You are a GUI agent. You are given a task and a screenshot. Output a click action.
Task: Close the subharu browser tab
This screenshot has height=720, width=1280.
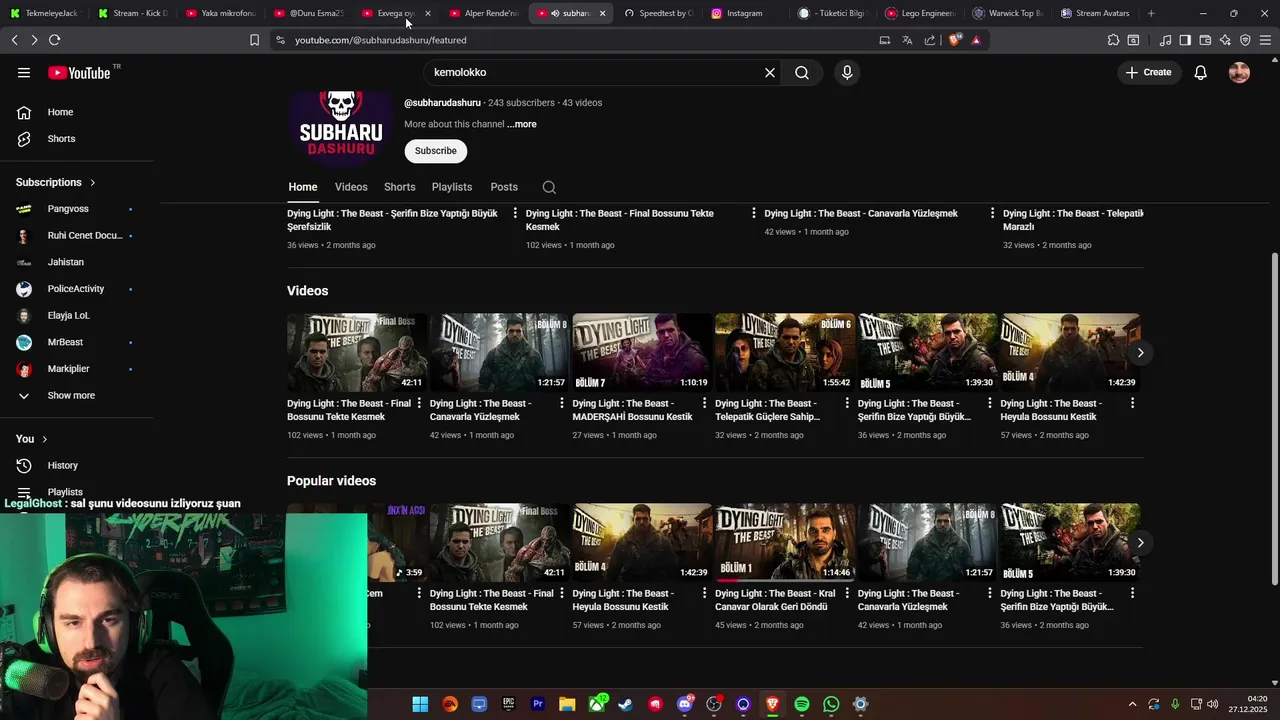(x=602, y=13)
